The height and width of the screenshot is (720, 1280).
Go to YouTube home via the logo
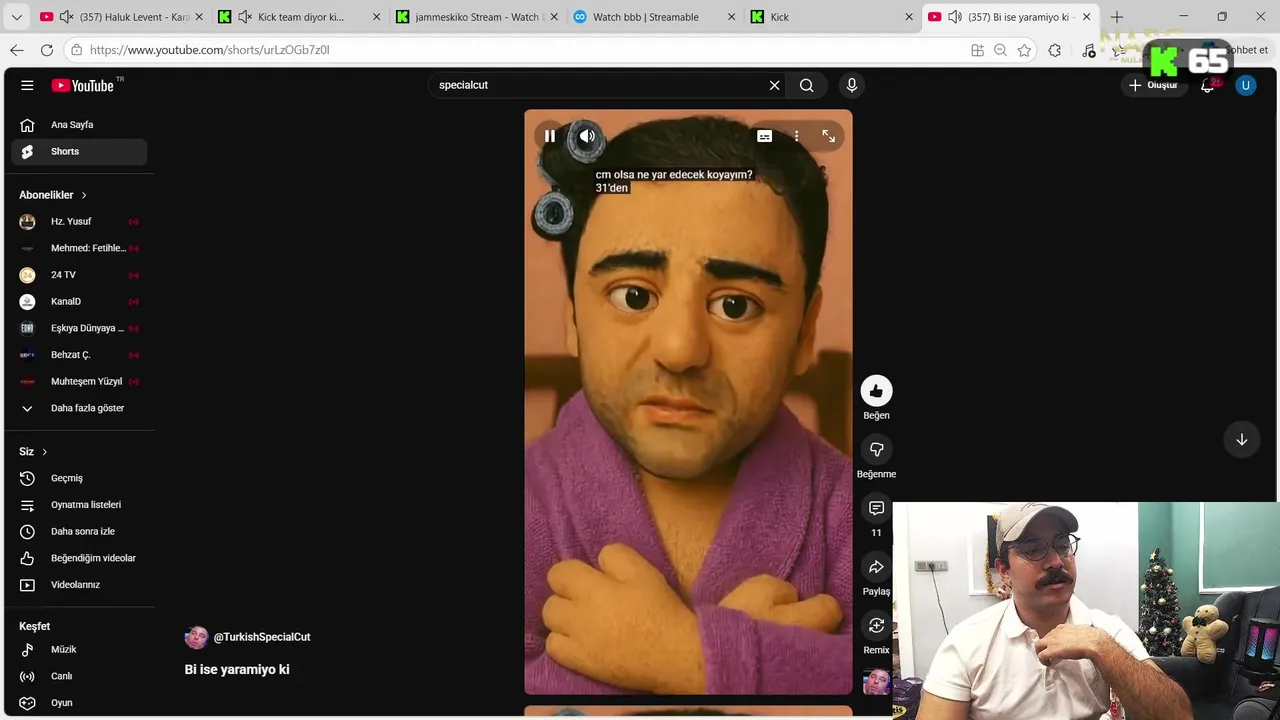[83, 85]
